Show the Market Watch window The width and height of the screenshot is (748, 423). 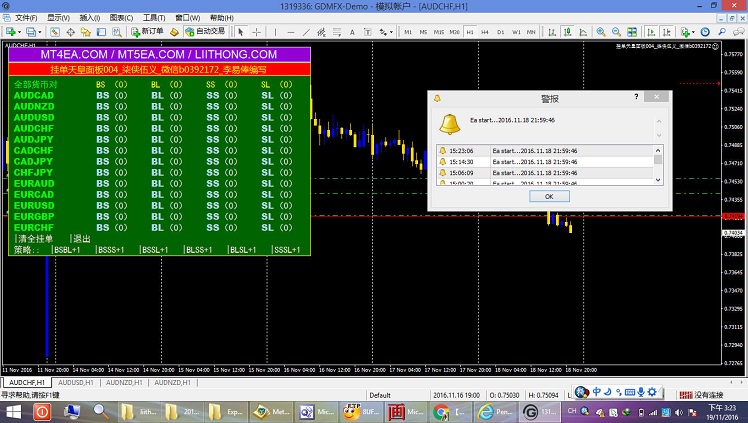tap(55, 31)
